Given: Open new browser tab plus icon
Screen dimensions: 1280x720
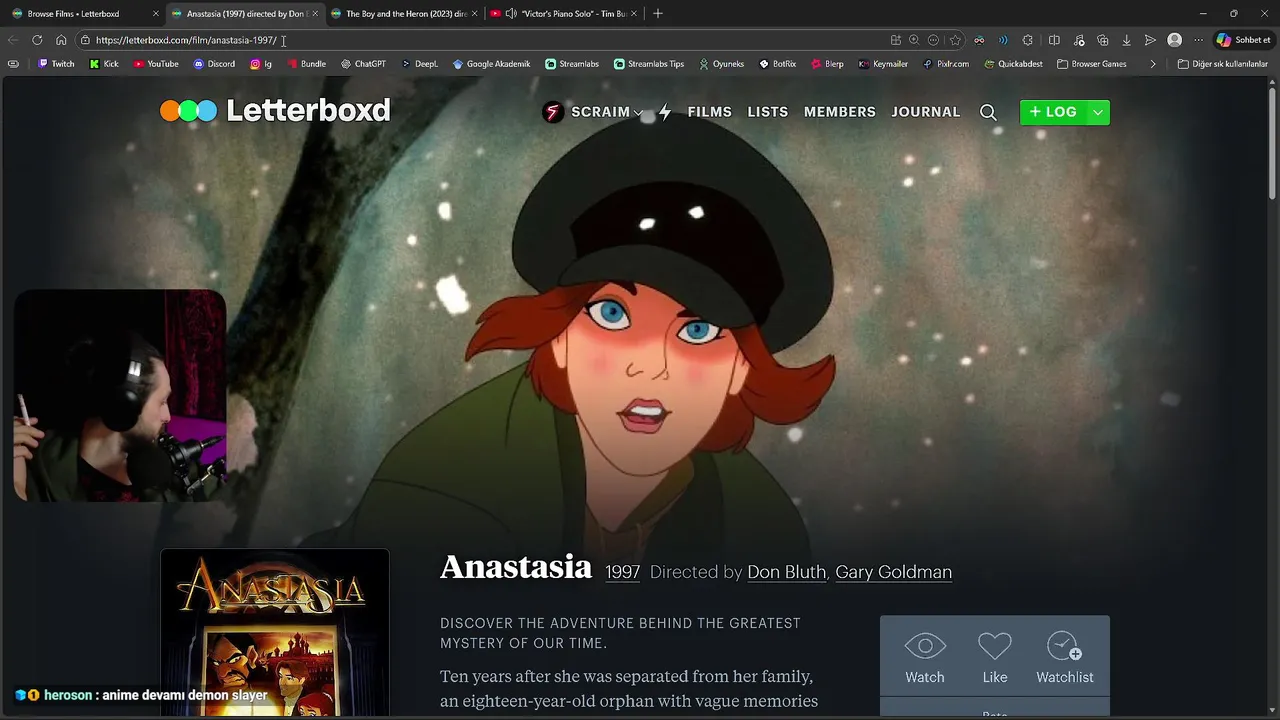Looking at the screenshot, I should tap(657, 14).
